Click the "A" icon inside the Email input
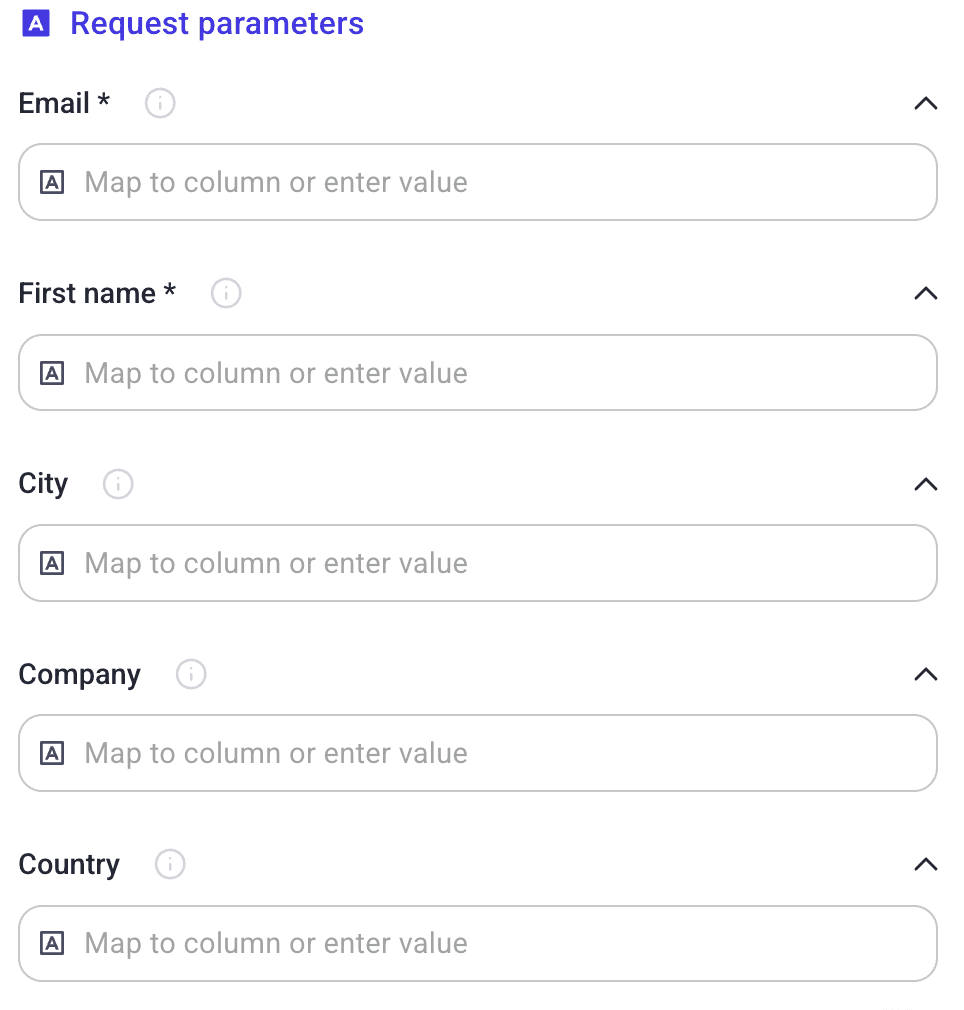Viewport: 964px width, 1010px height. (x=51, y=182)
